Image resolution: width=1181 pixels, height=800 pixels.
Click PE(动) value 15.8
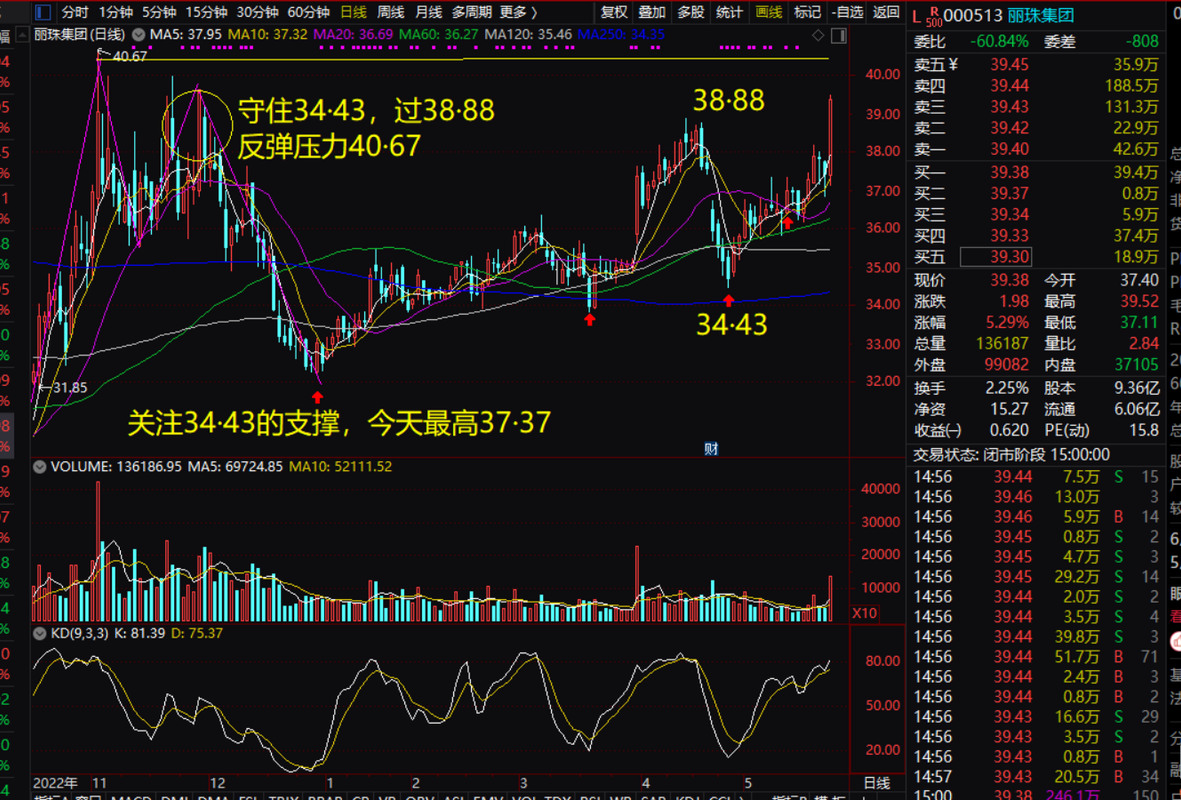[x=1144, y=430]
